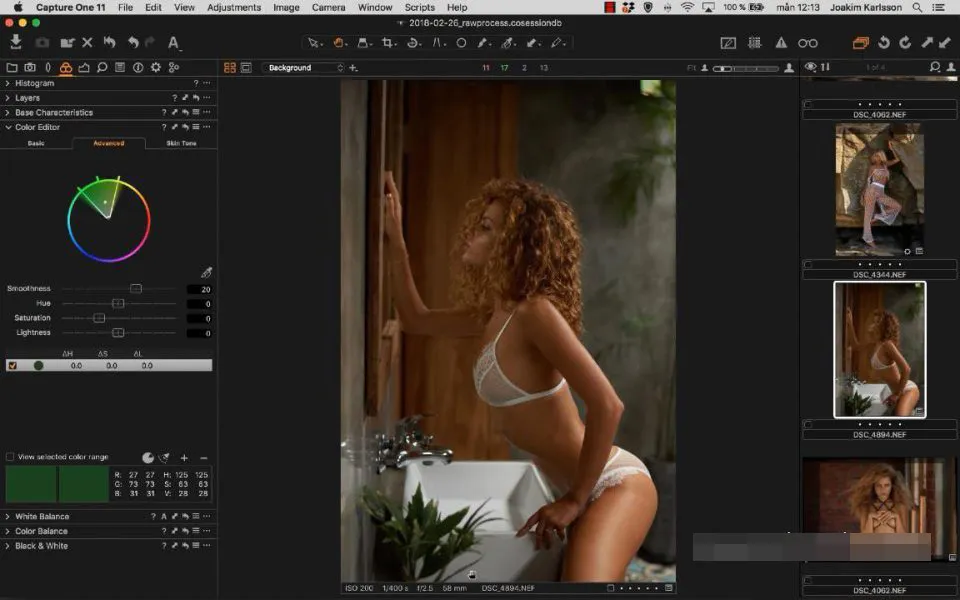Click the Undo arrow in toolbar

coord(133,42)
